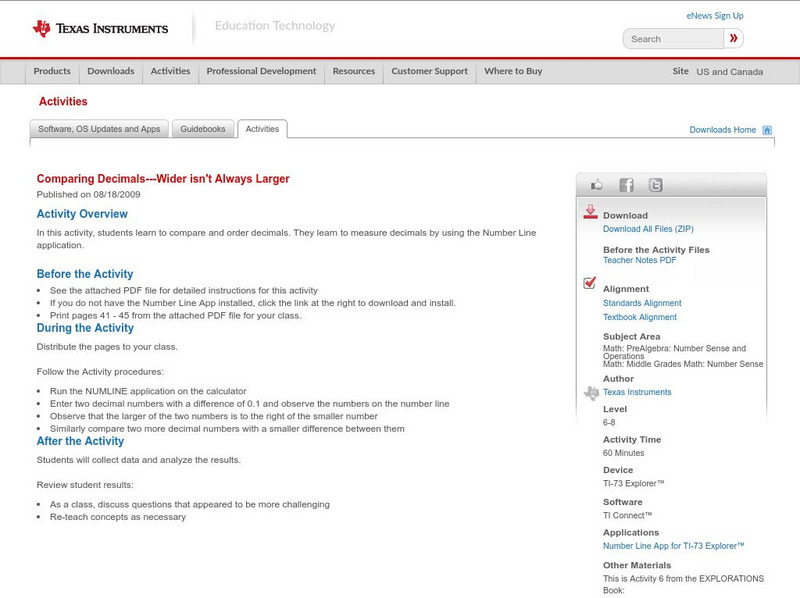
Task: Click the gray TI icon beside Author
Action: coord(591,393)
